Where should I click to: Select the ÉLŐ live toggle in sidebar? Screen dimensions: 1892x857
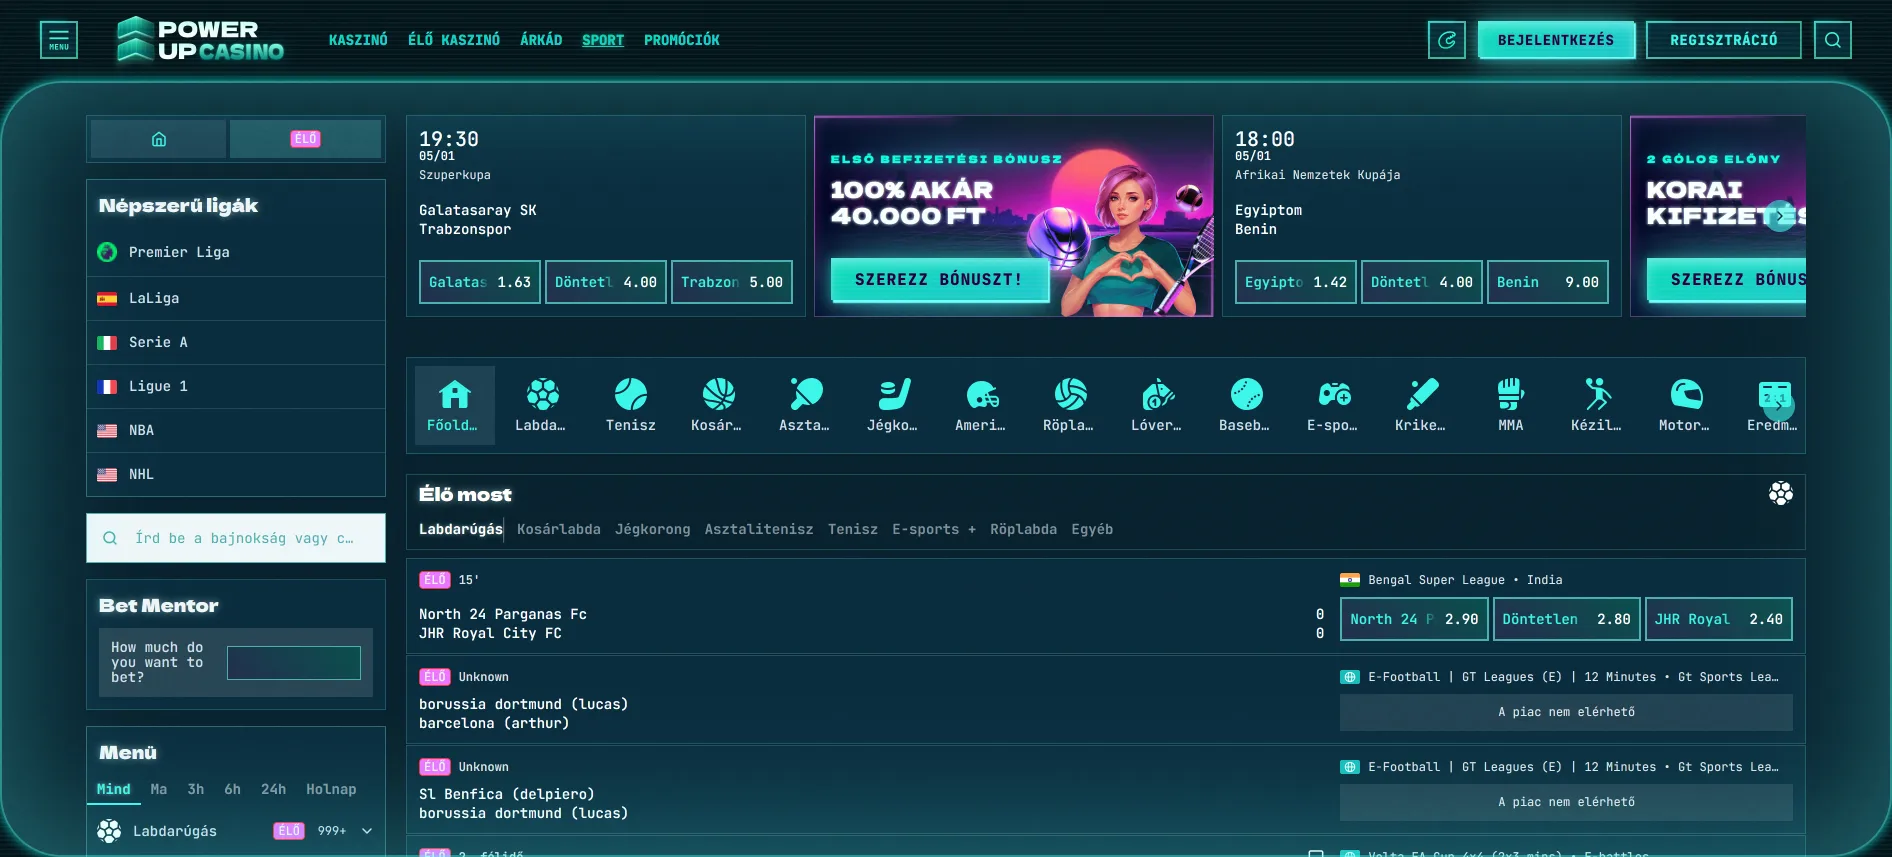coord(305,139)
